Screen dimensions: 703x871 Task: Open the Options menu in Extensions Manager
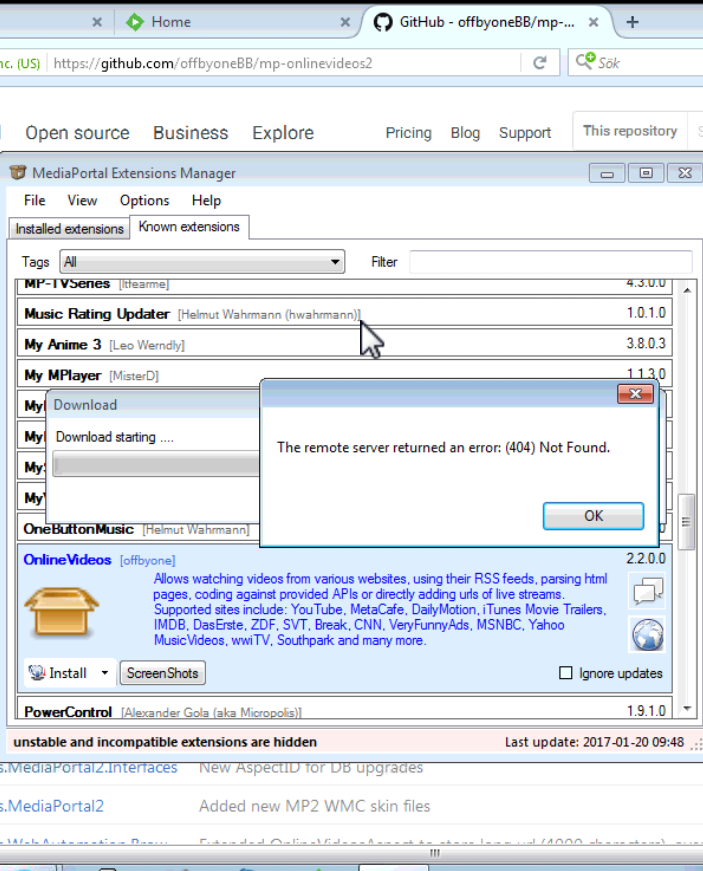tap(144, 200)
